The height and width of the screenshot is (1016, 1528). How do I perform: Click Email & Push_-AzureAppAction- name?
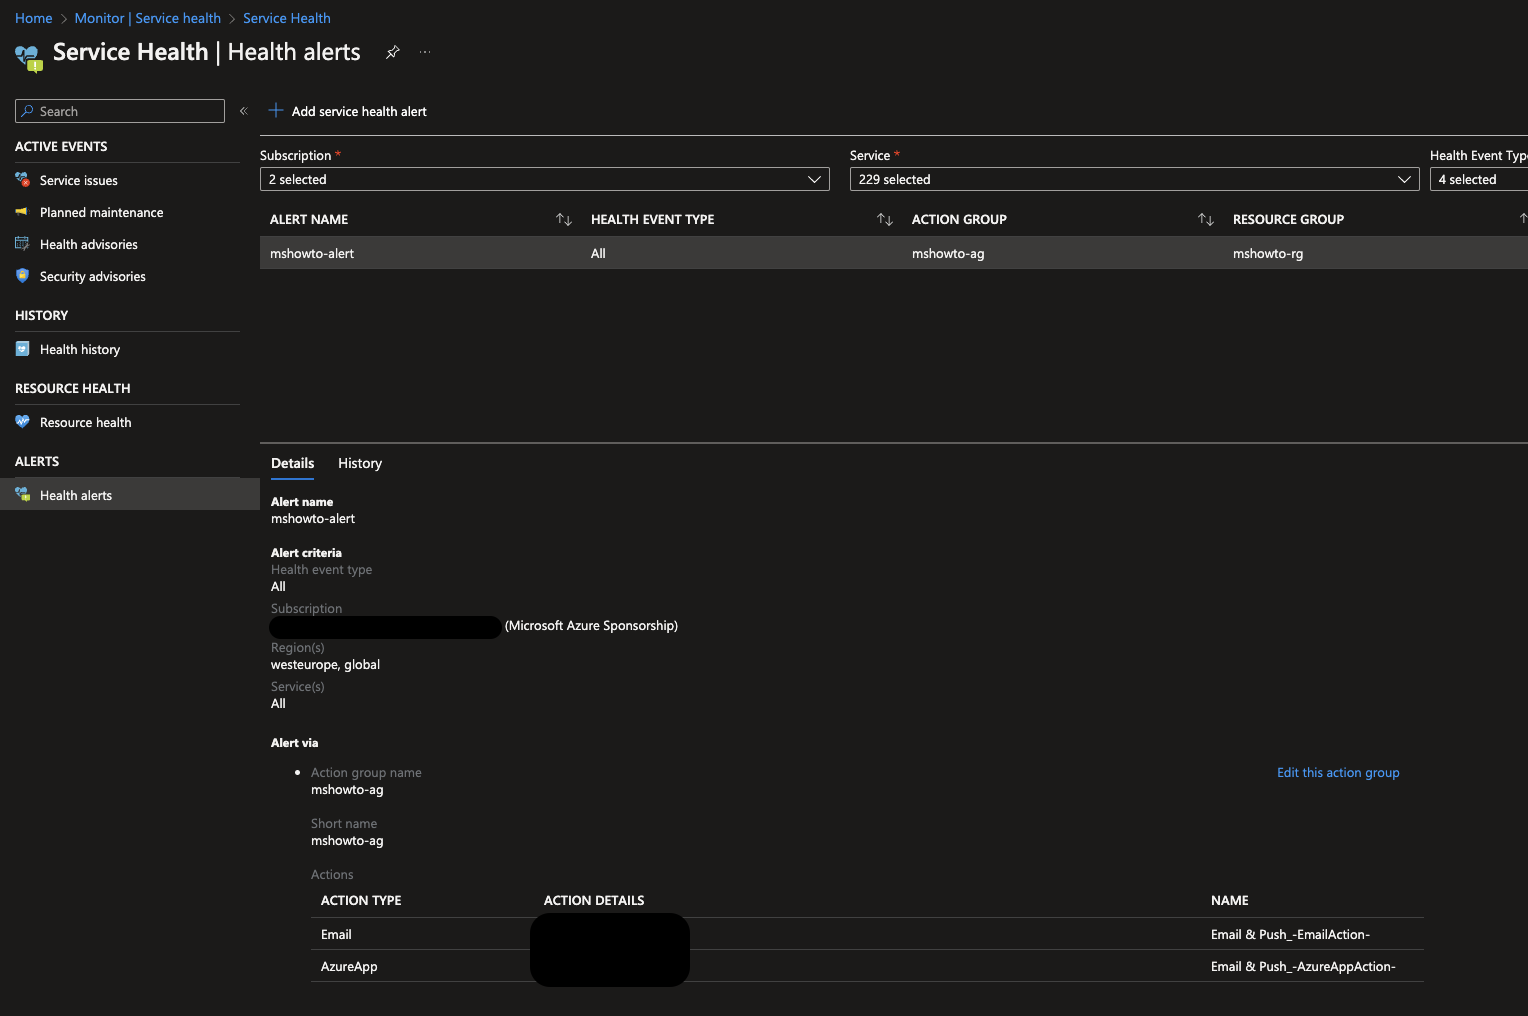point(1303,966)
